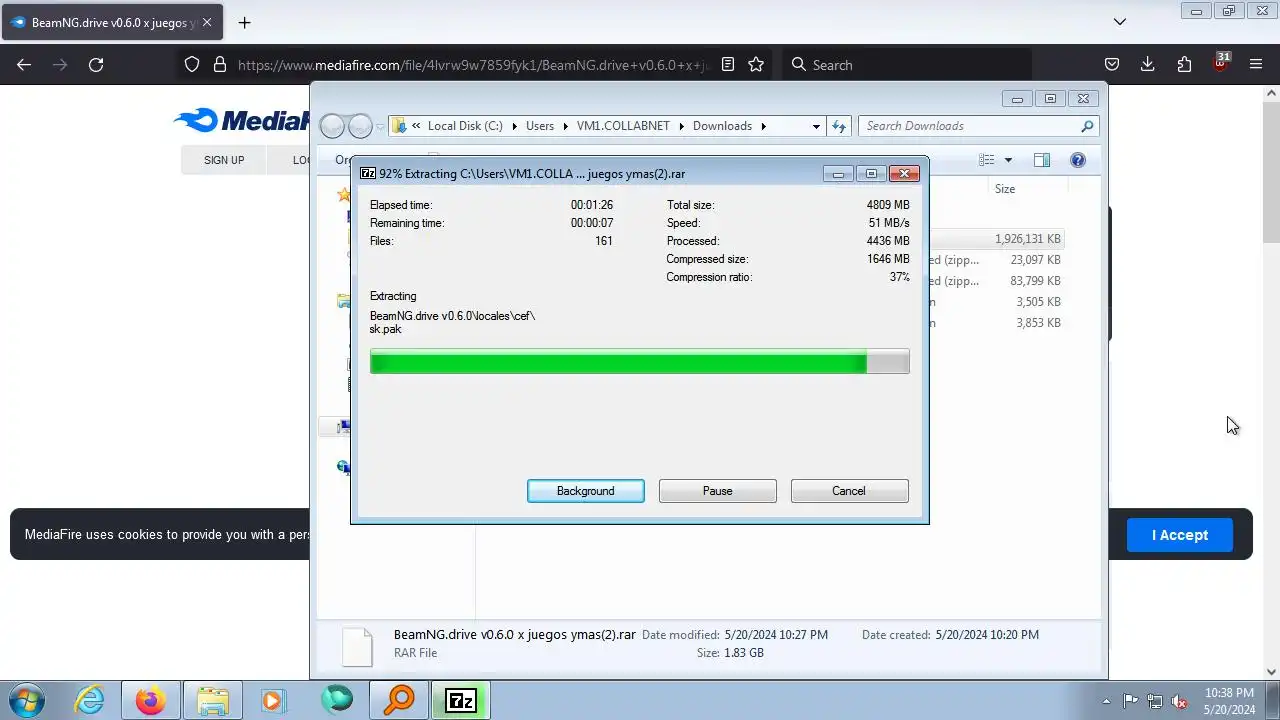Reload the MediaFire page

(96, 64)
